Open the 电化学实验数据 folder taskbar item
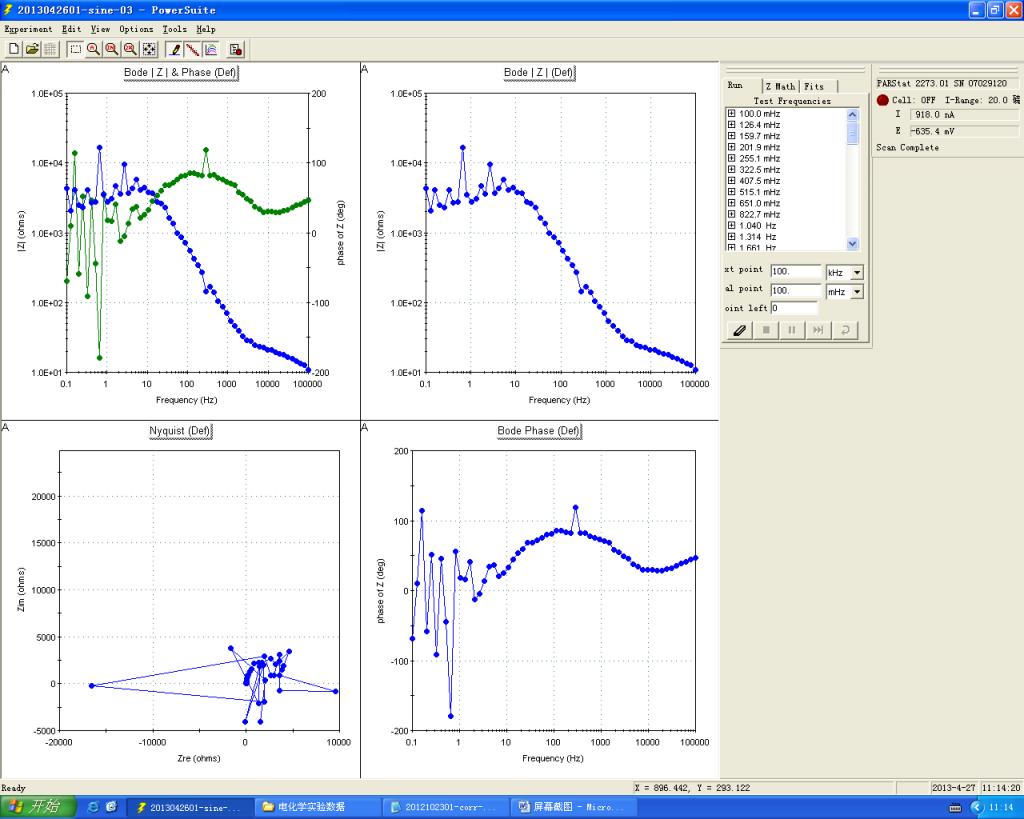The image size is (1024, 819). pos(317,808)
